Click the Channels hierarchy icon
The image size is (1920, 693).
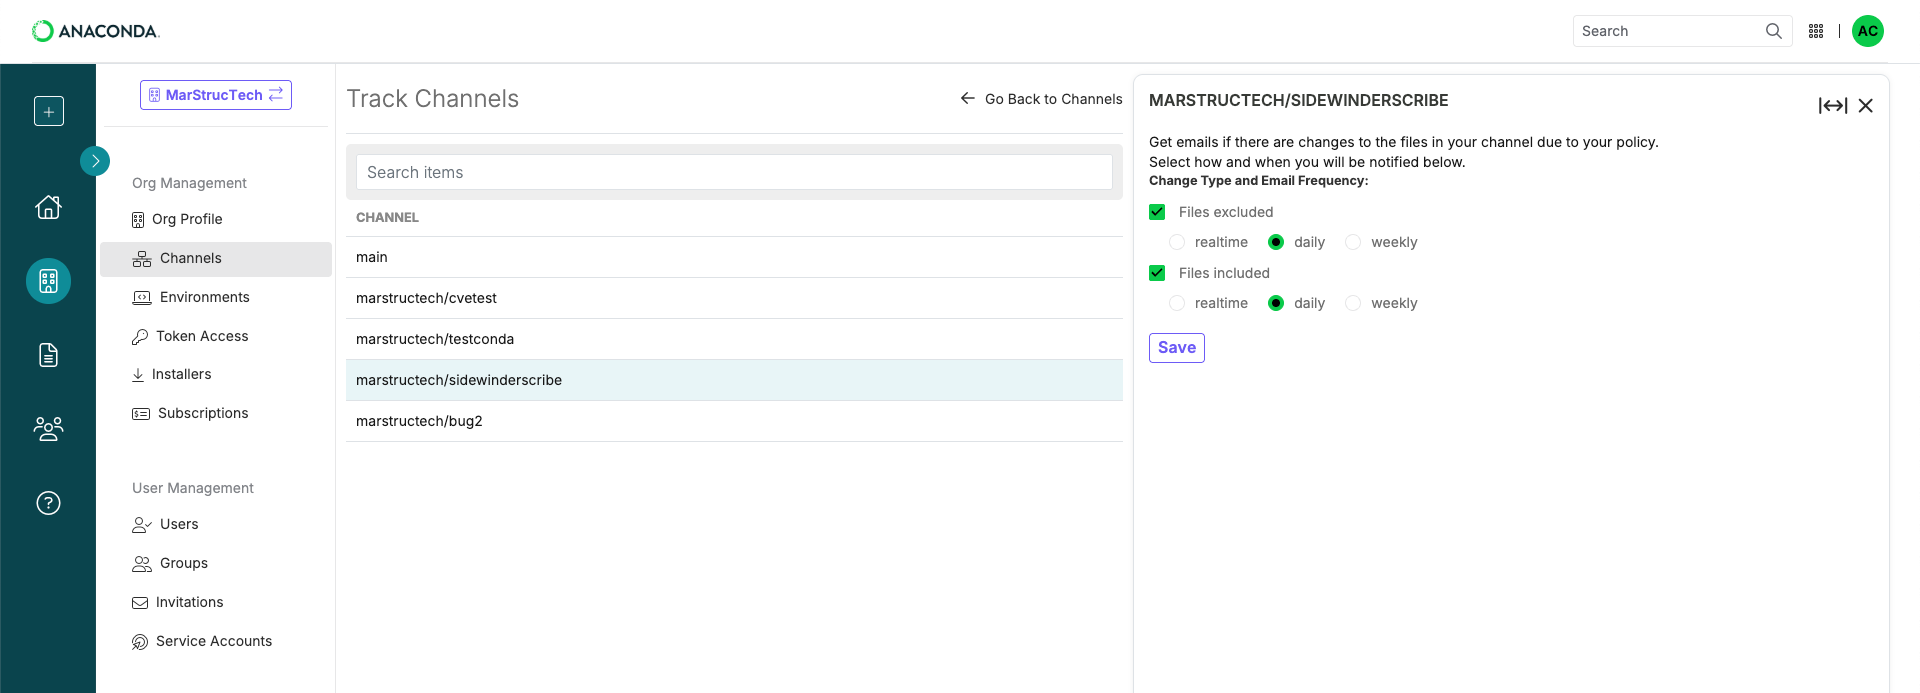pos(142,259)
